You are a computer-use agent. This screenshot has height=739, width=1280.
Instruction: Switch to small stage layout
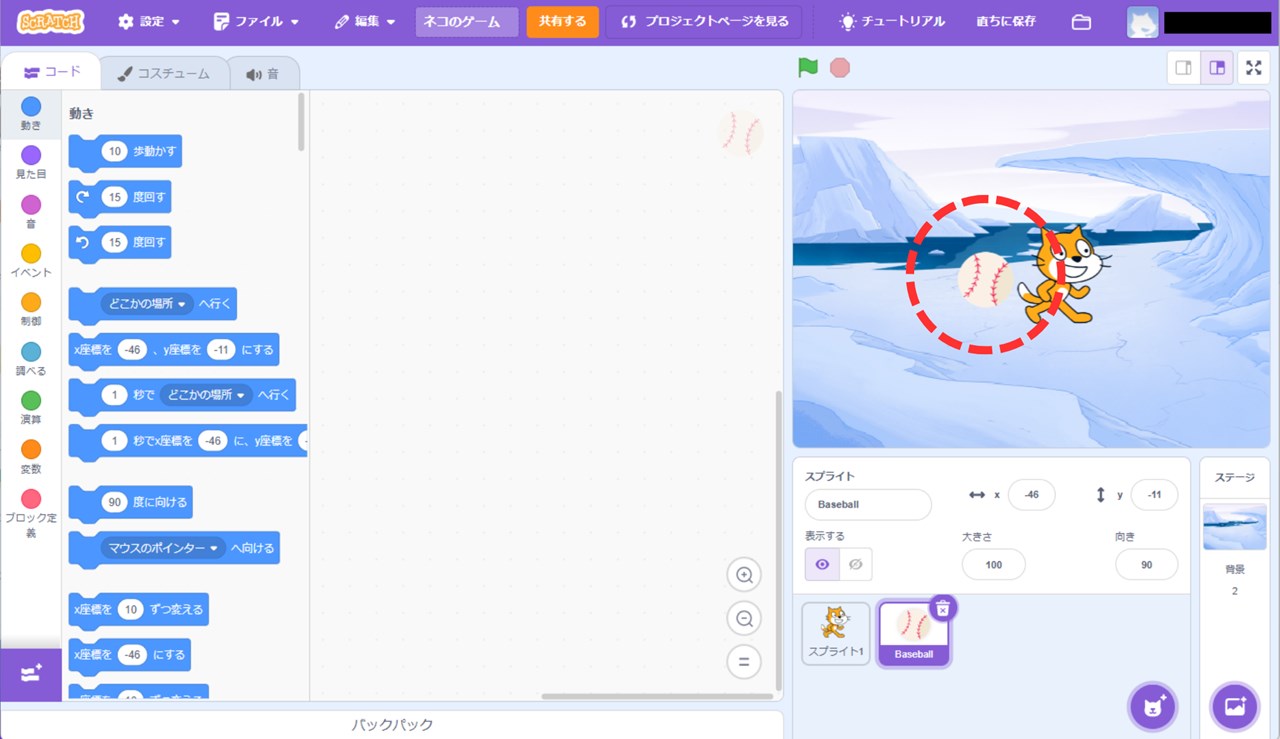(x=1184, y=68)
